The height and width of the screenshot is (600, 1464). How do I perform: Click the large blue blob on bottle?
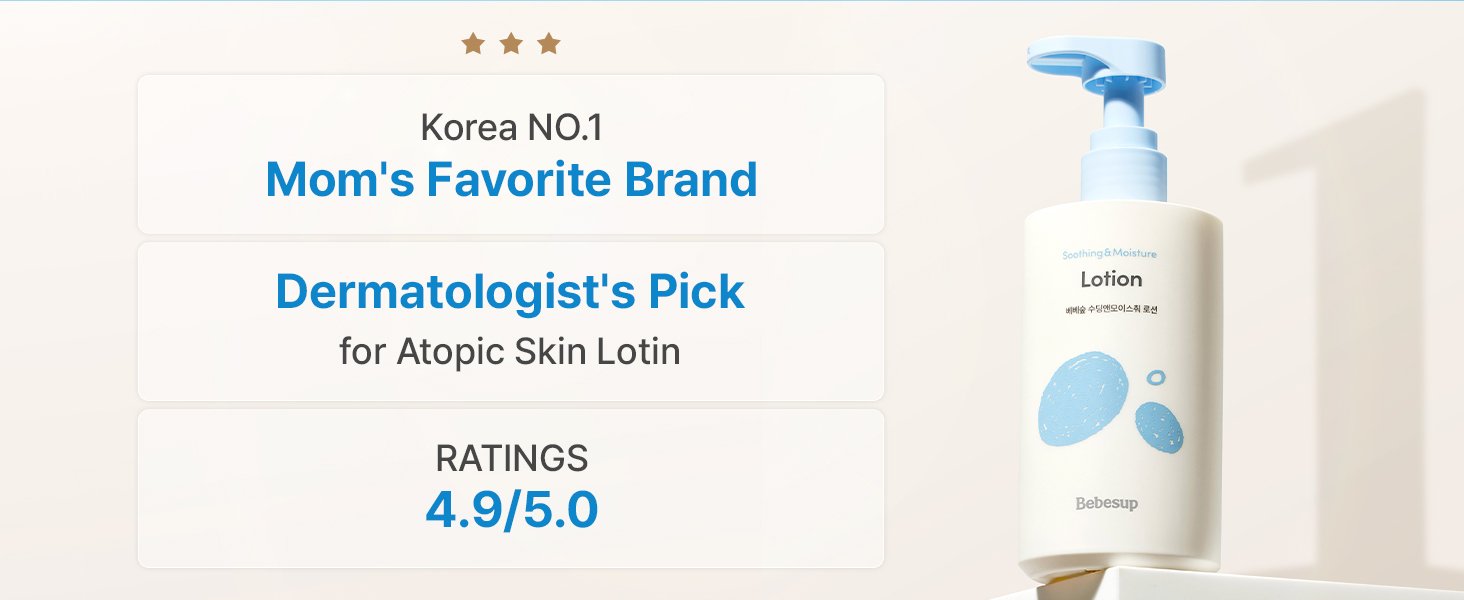coord(1083,398)
